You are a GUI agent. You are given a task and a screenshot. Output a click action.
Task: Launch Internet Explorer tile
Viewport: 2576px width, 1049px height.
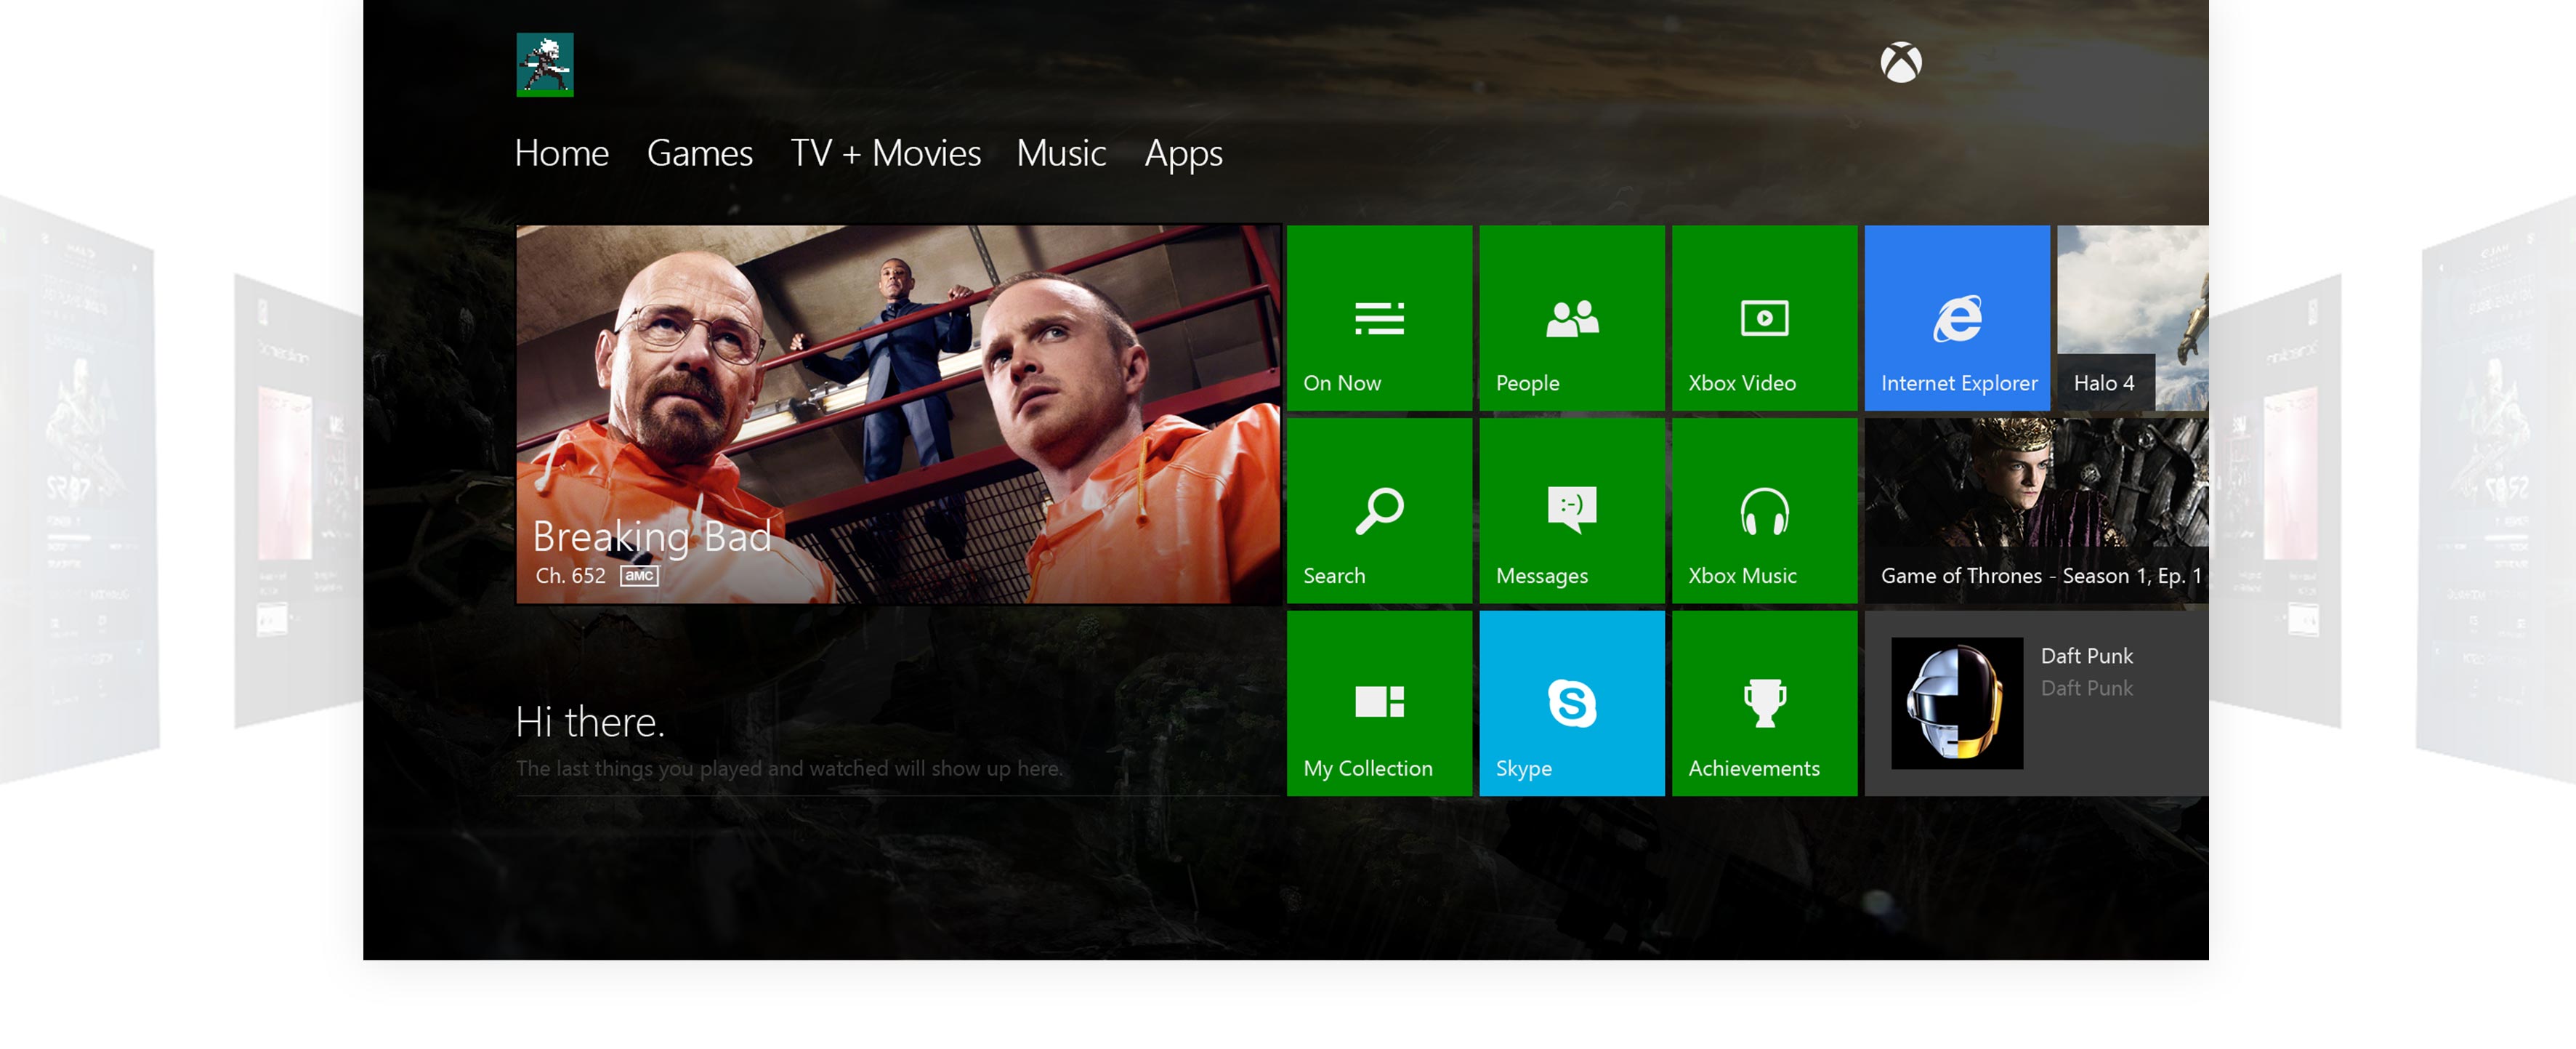[1956, 317]
